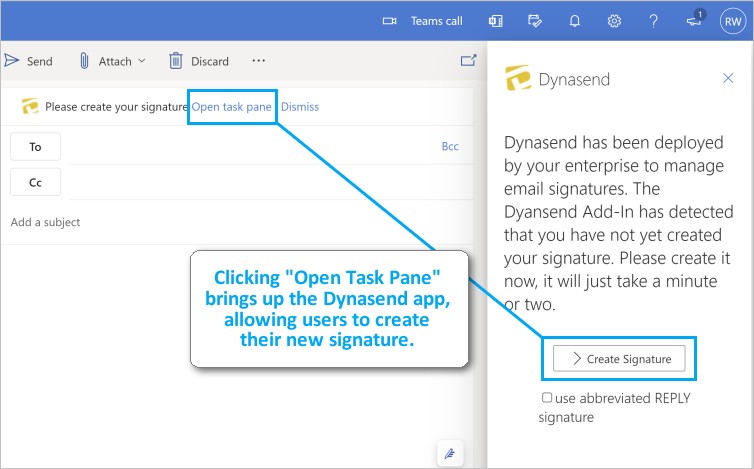Click the Open task pane link

click(x=231, y=107)
